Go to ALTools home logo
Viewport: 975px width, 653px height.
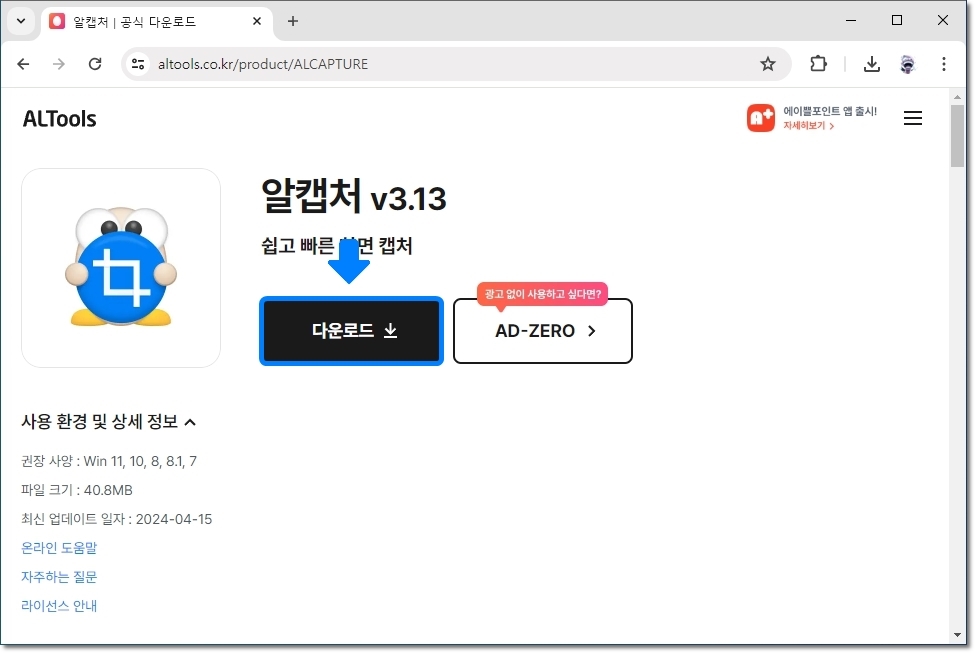(x=60, y=119)
